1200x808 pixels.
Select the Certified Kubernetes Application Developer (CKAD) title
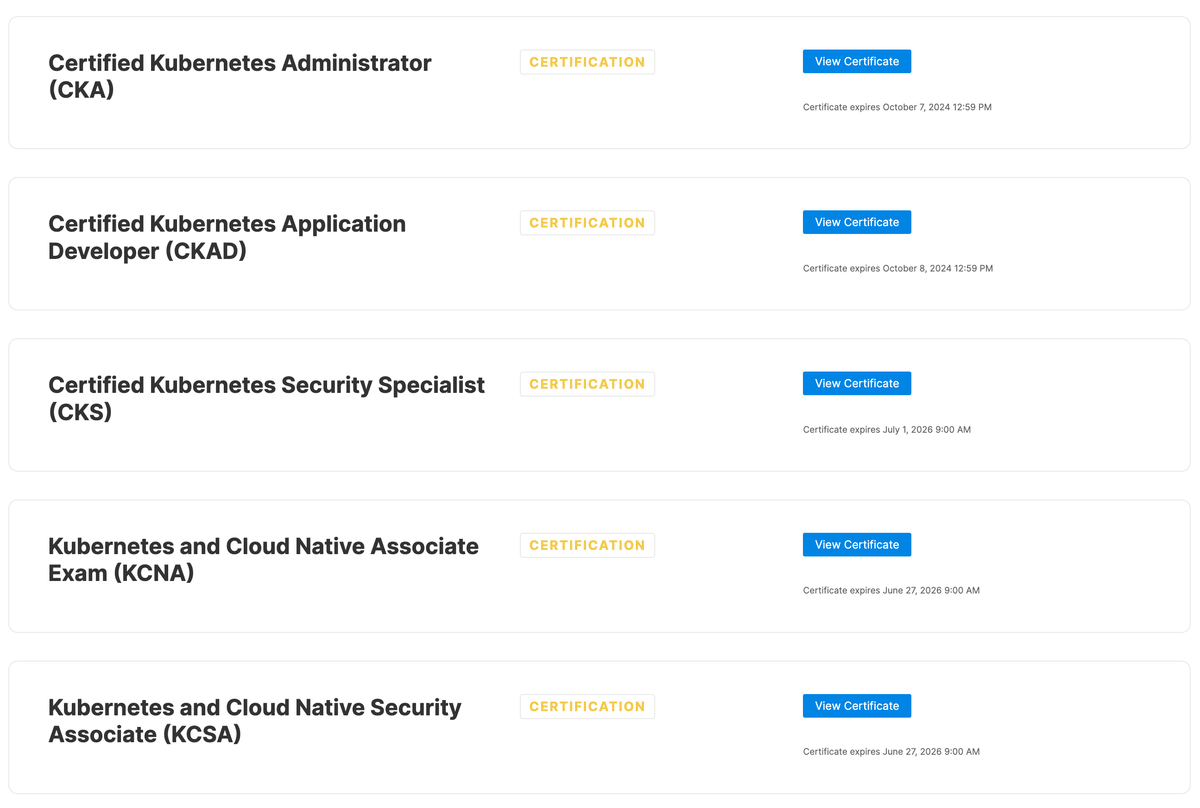pyautogui.click(x=227, y=237)
